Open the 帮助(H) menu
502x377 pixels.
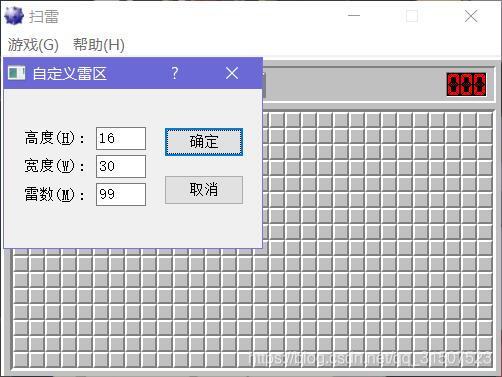pos(99,45)
